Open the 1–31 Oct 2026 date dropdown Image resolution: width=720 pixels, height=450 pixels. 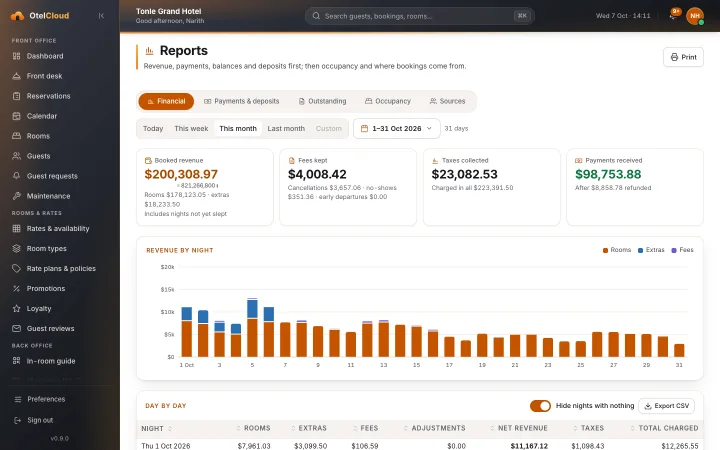[396, 129]
